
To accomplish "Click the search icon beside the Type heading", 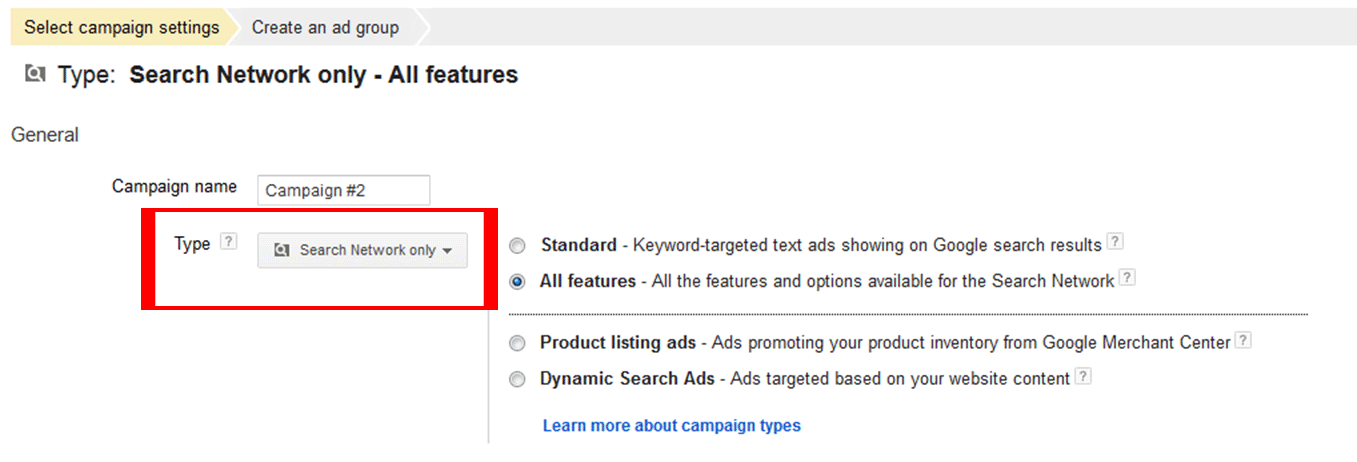I will tap(35, 74).
